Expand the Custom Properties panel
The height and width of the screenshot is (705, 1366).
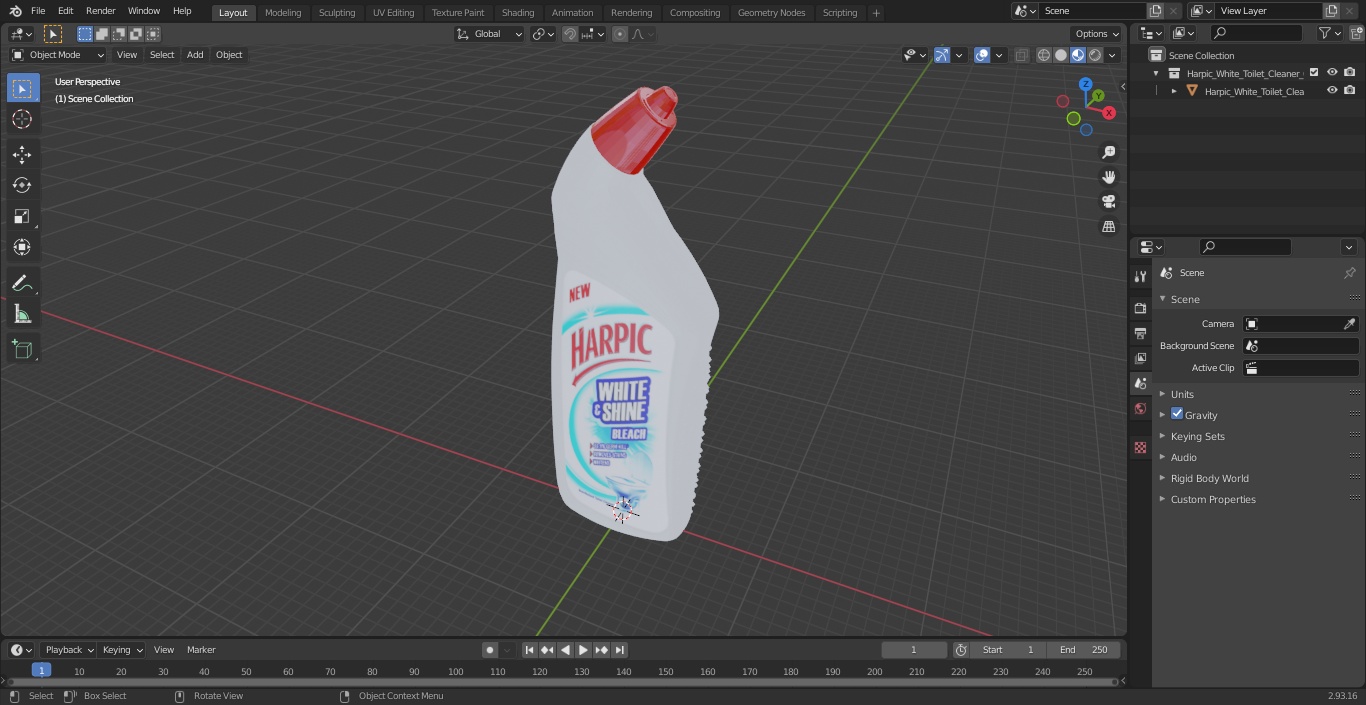[1212, 499]
